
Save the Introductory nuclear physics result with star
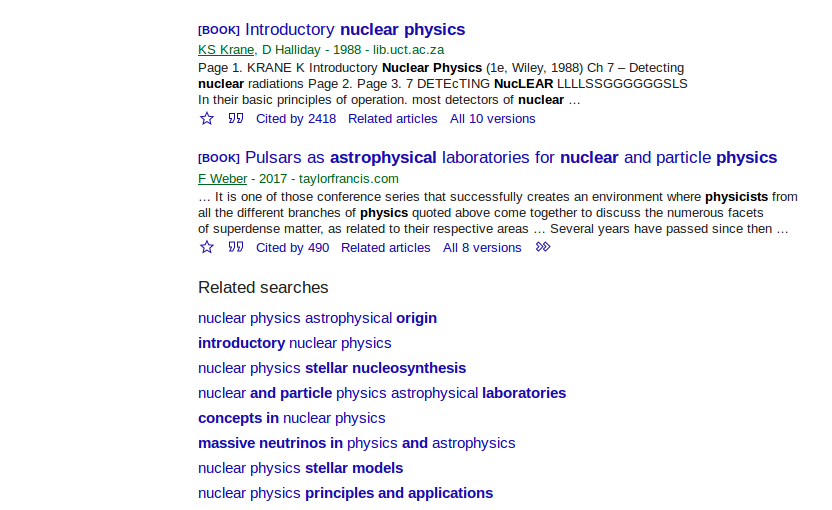[207, 119]
